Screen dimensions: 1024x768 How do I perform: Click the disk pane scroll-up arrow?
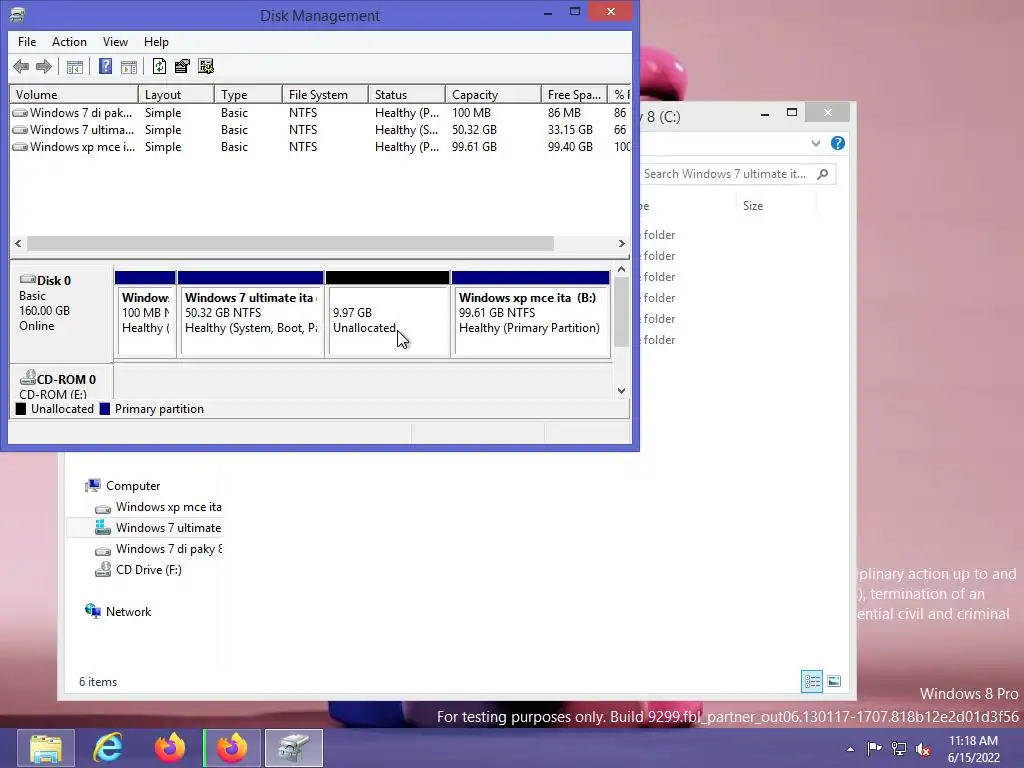621,269
